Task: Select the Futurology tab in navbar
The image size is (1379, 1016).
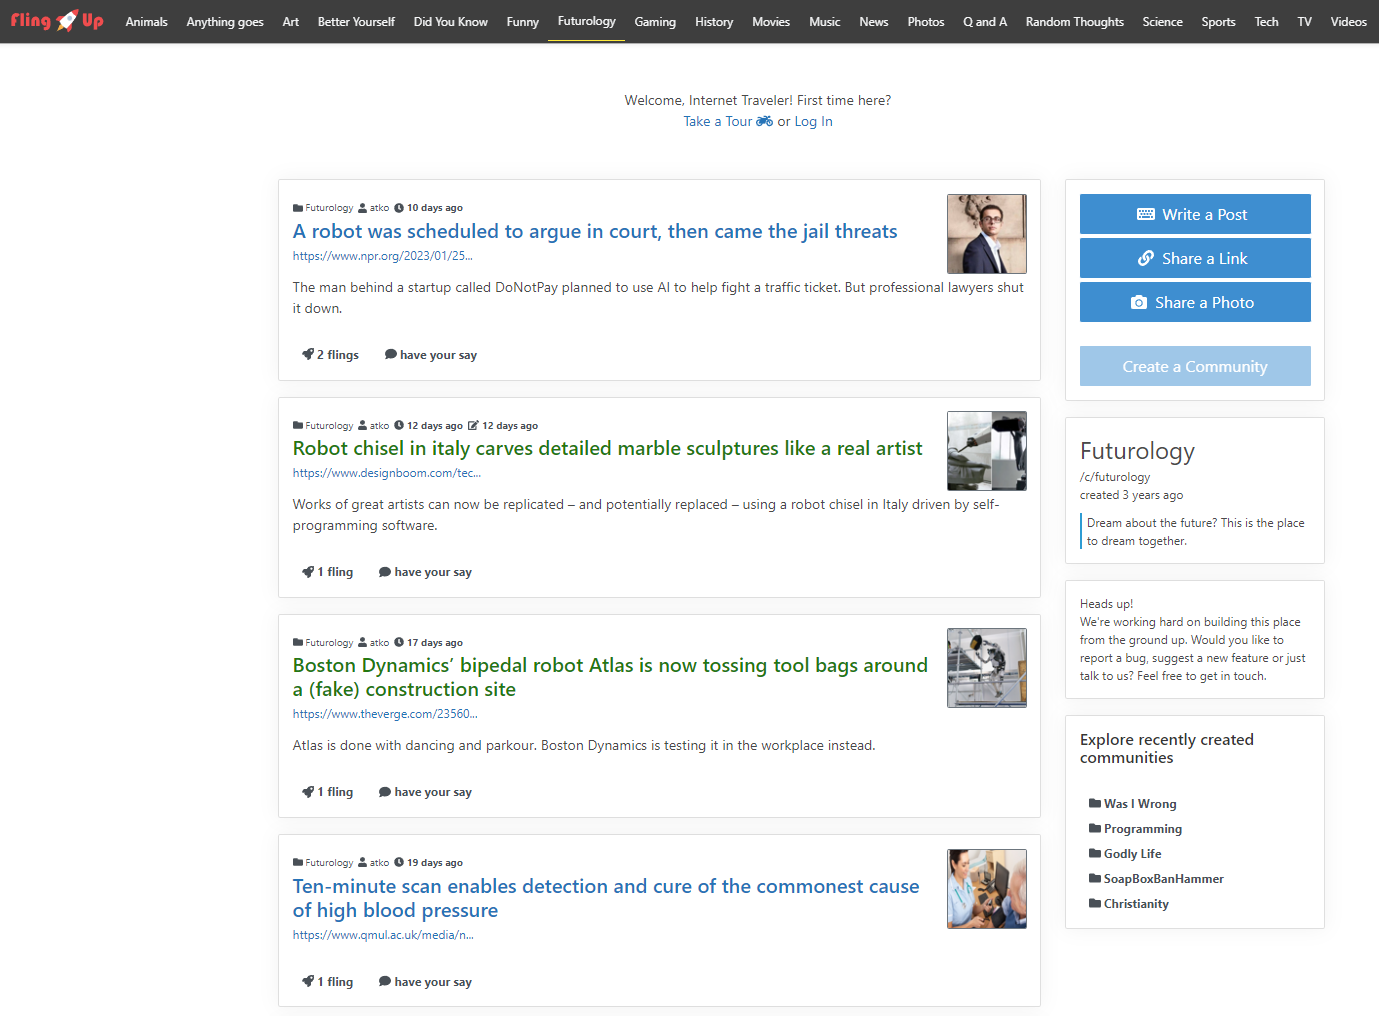Action: click(587, 21)
